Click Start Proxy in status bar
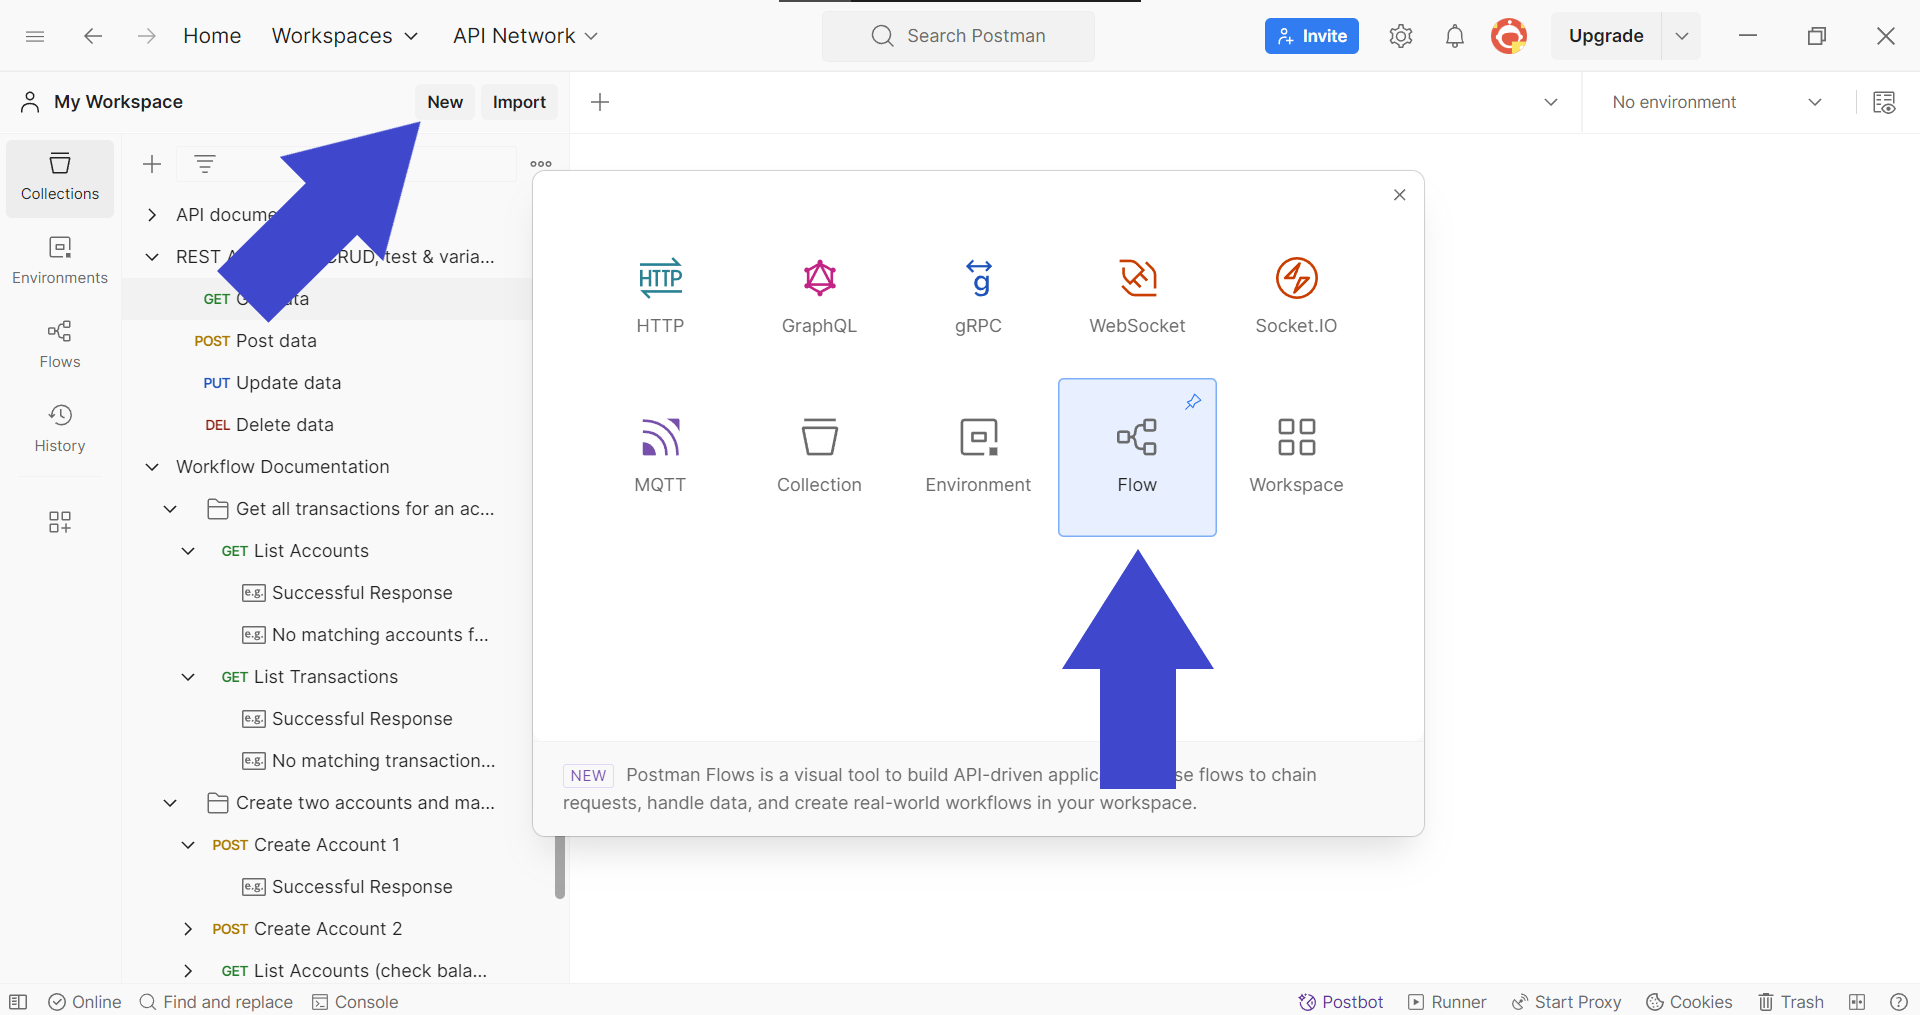 (x=1566, y=1002)
